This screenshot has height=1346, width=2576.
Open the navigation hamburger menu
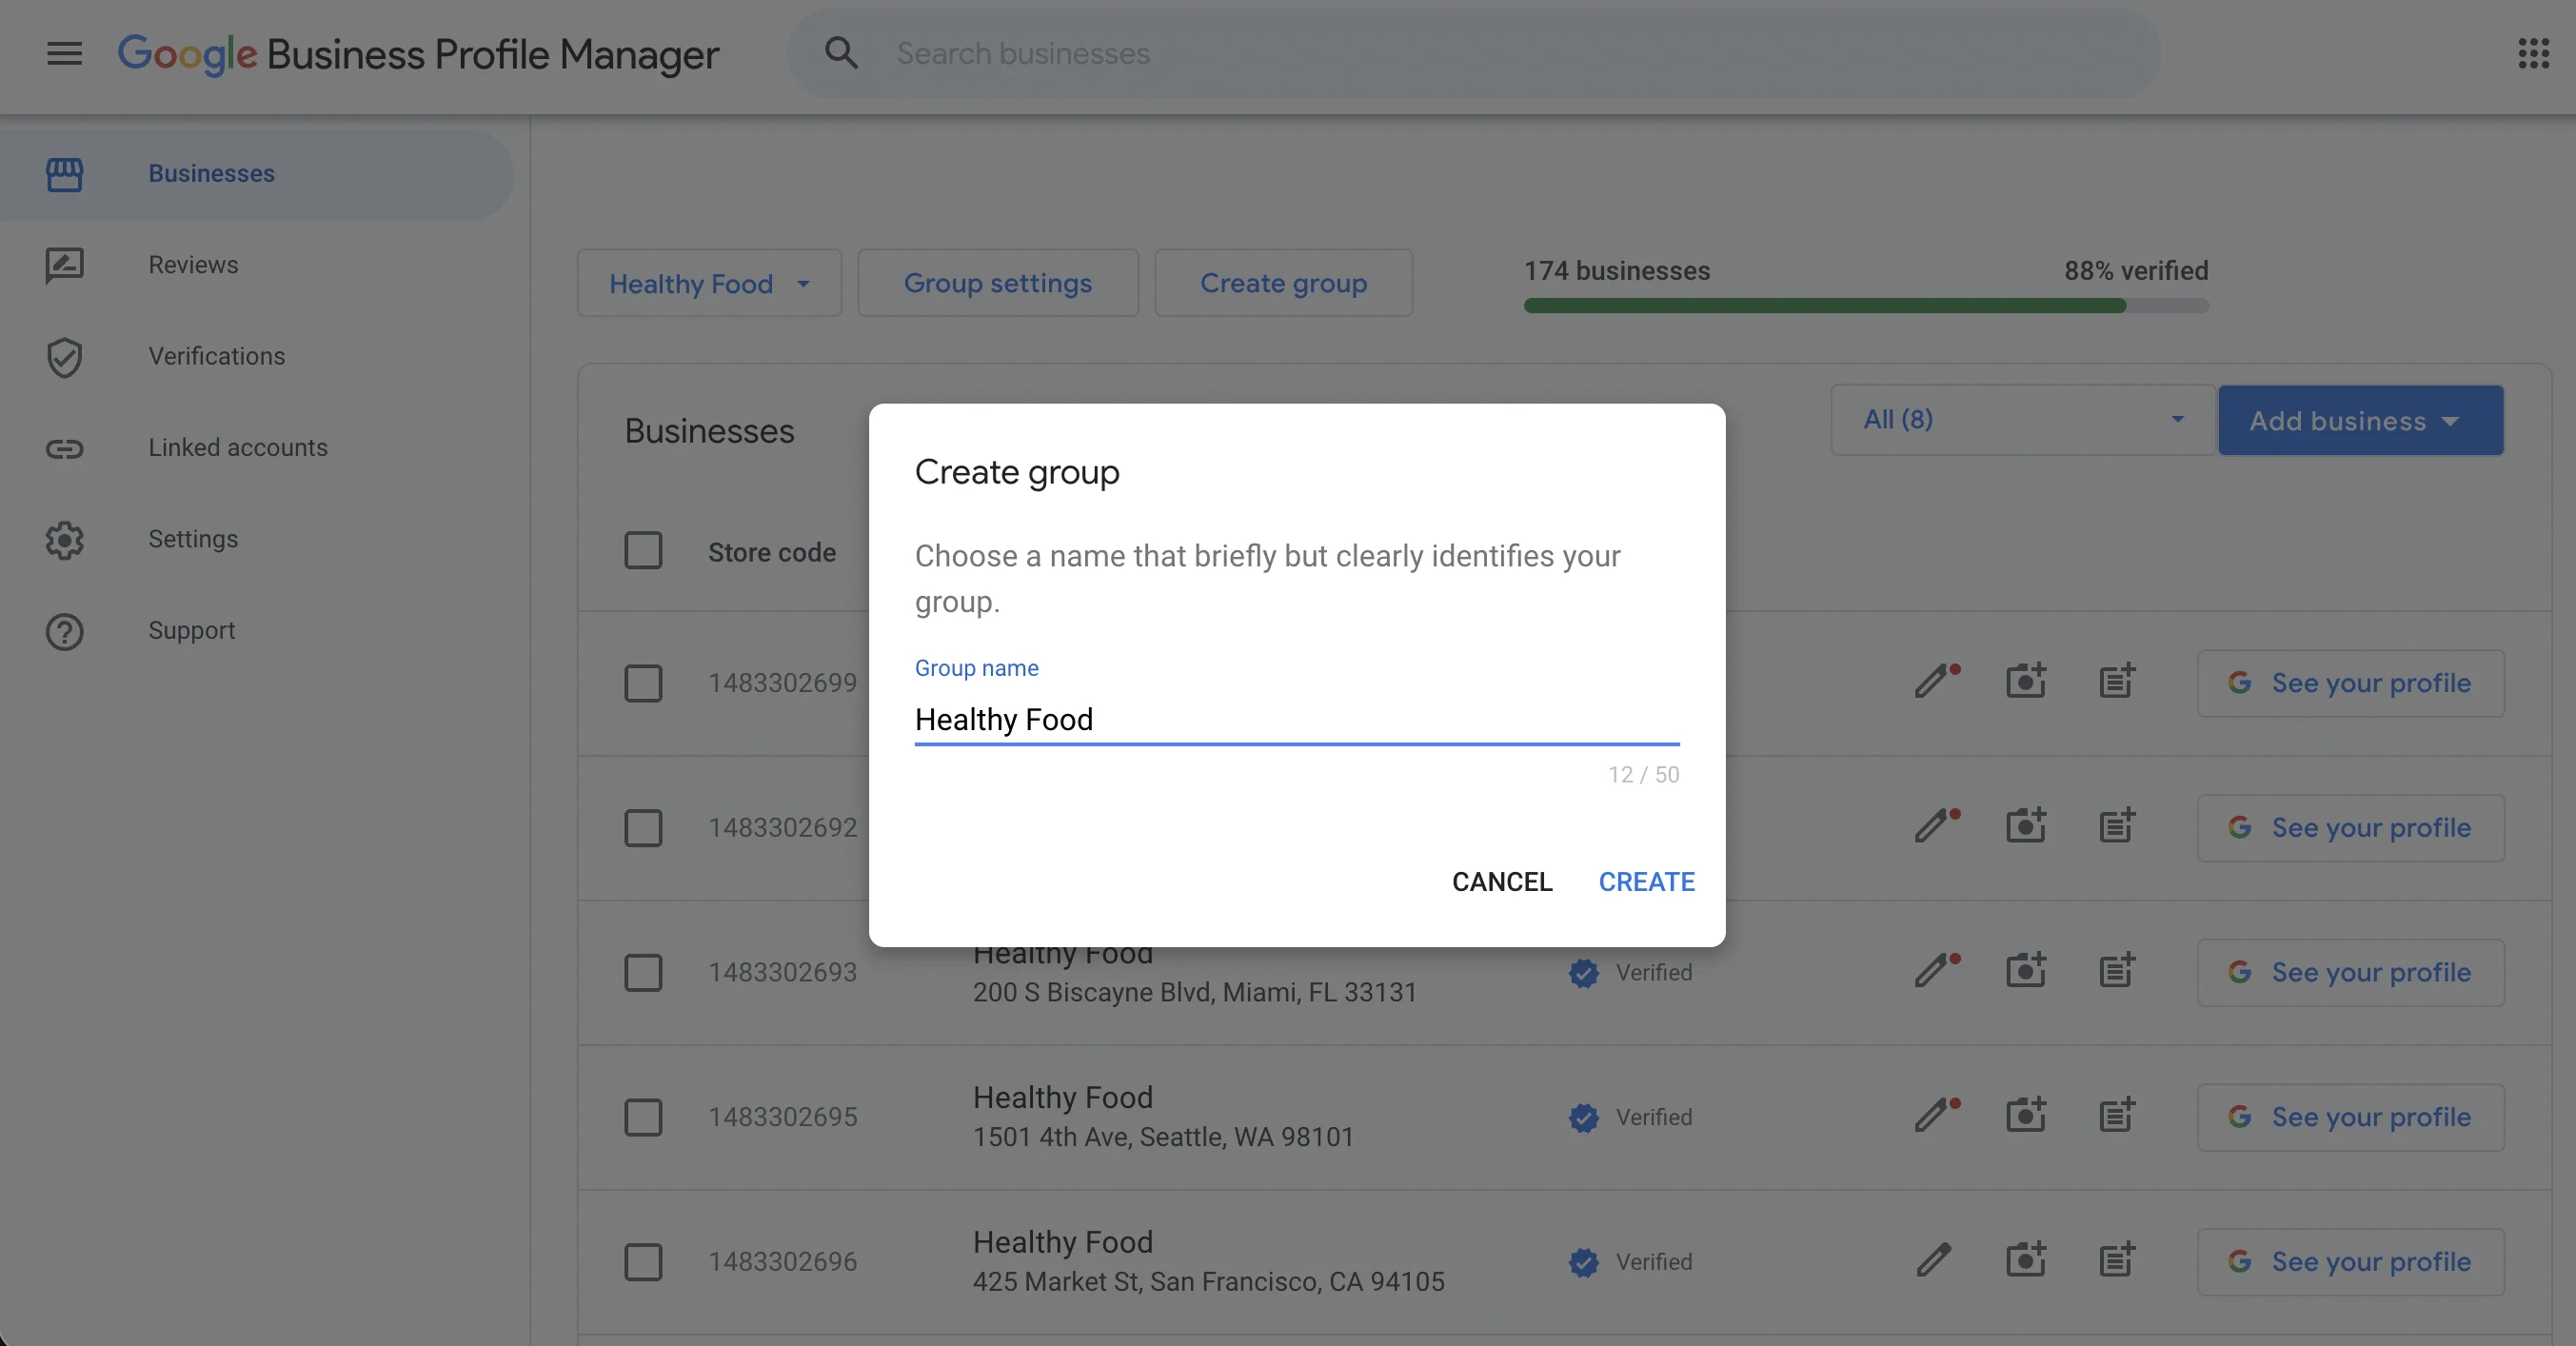point(63,54)
